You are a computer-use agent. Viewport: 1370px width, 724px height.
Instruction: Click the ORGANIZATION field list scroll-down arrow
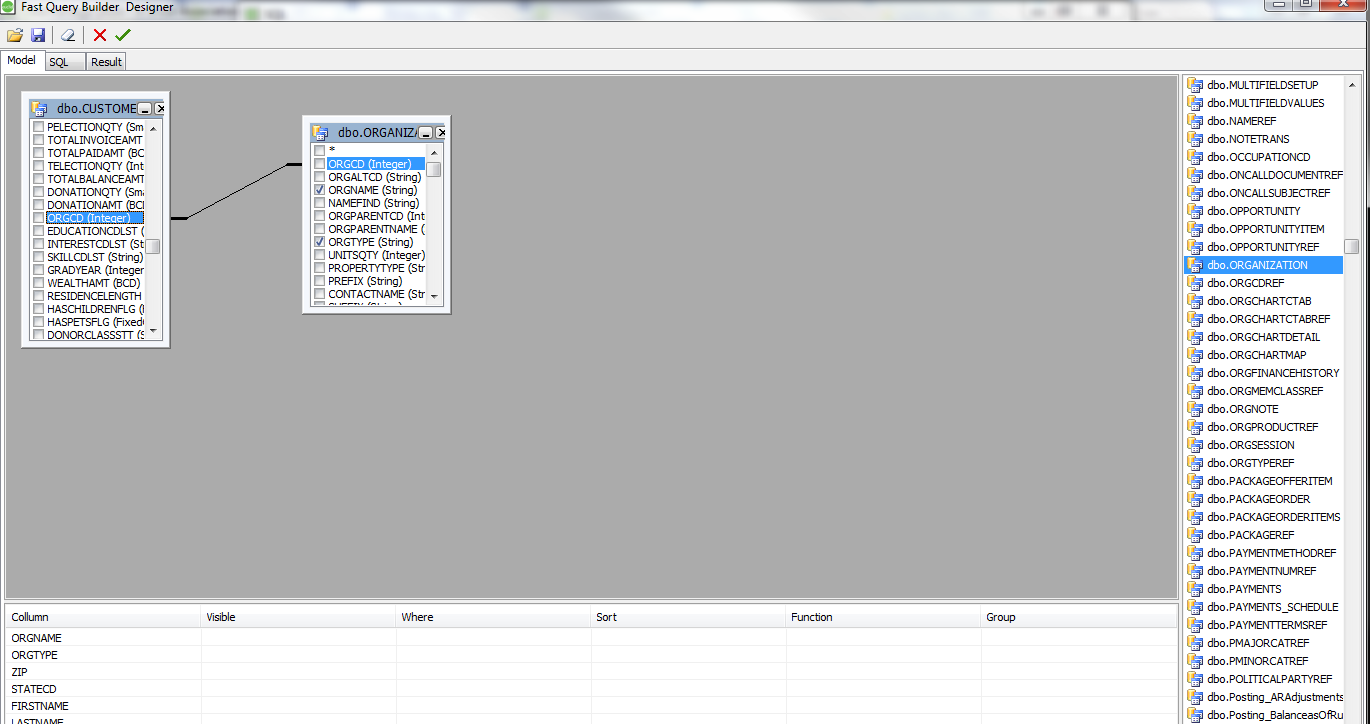pyautogui.click(x=434, y=297)
